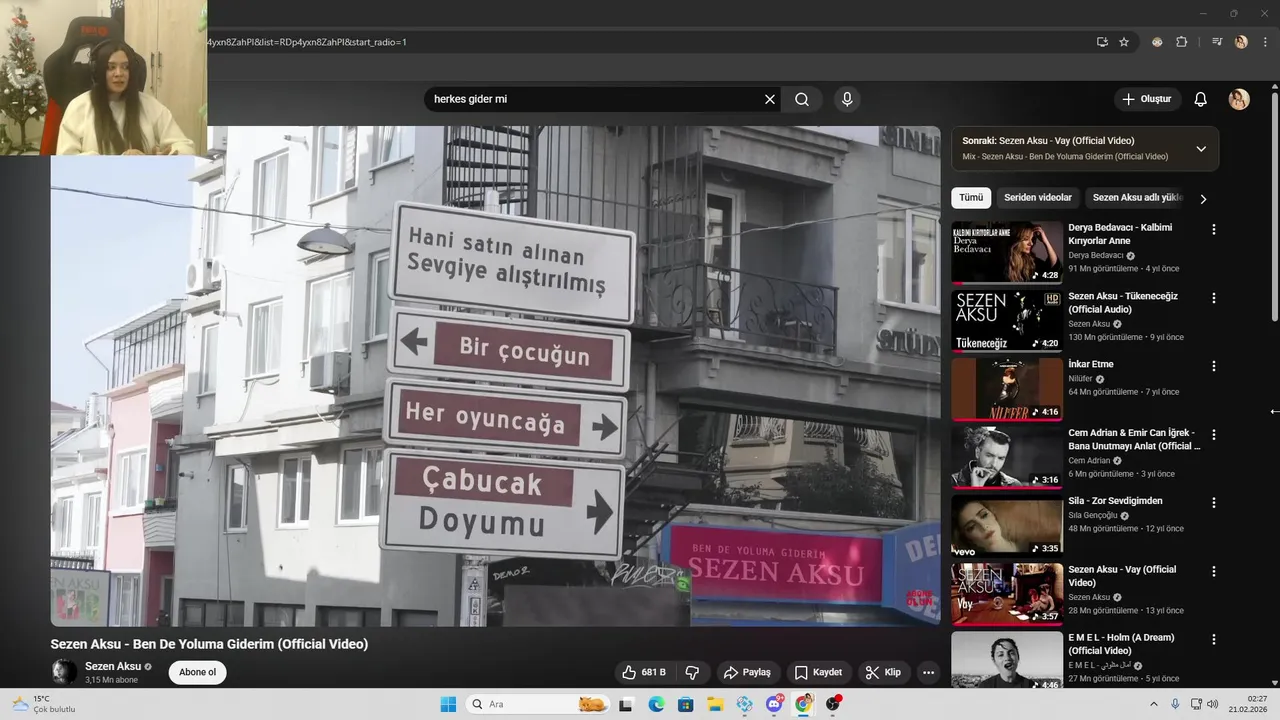Open the media control playlist icon
1280x720 pixels.
pyautogui.click(x=1217, y=42)
